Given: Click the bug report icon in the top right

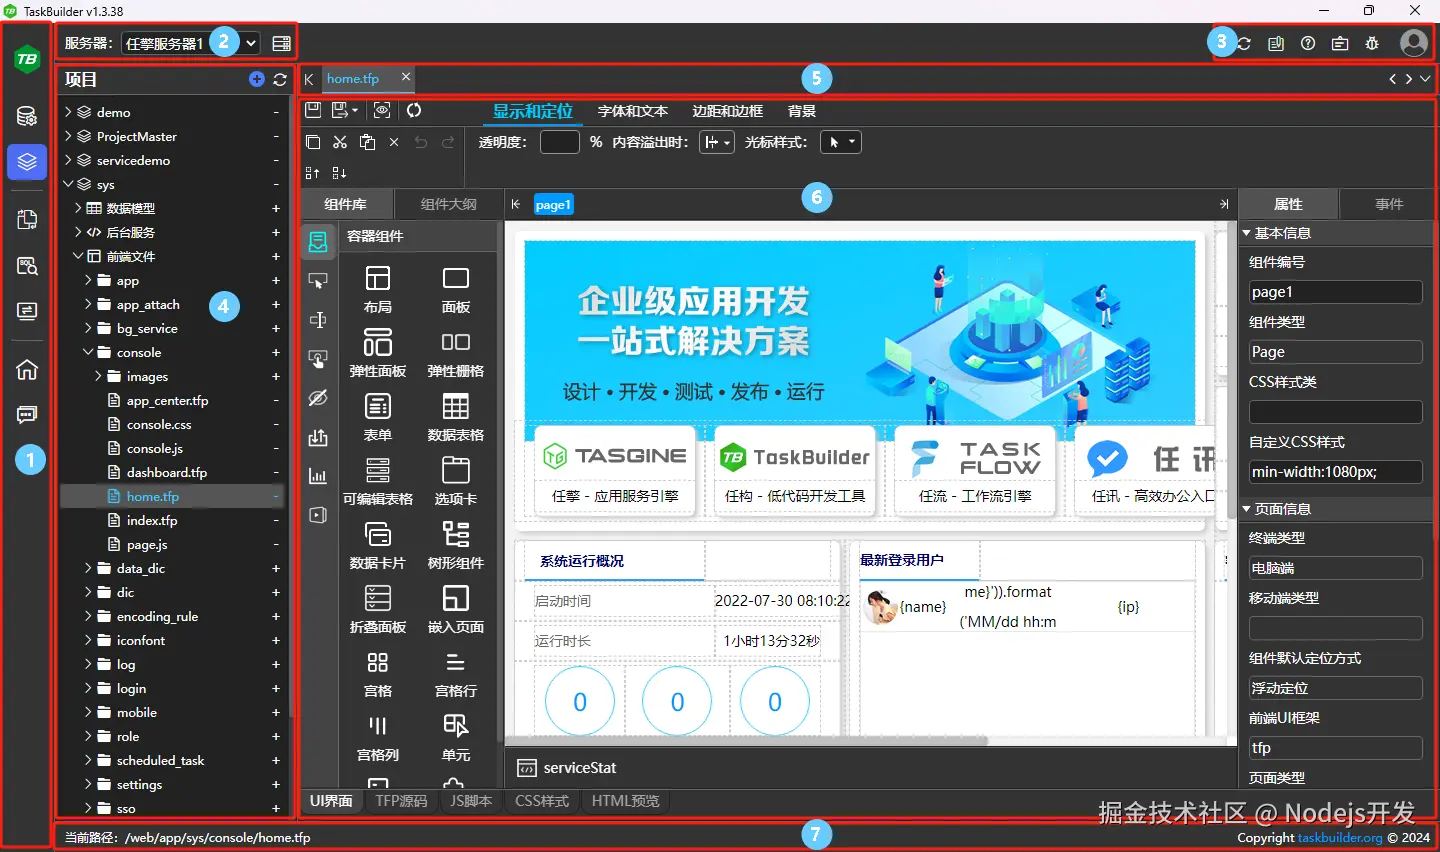Looking at the screenshot, I should (1371, 43).
